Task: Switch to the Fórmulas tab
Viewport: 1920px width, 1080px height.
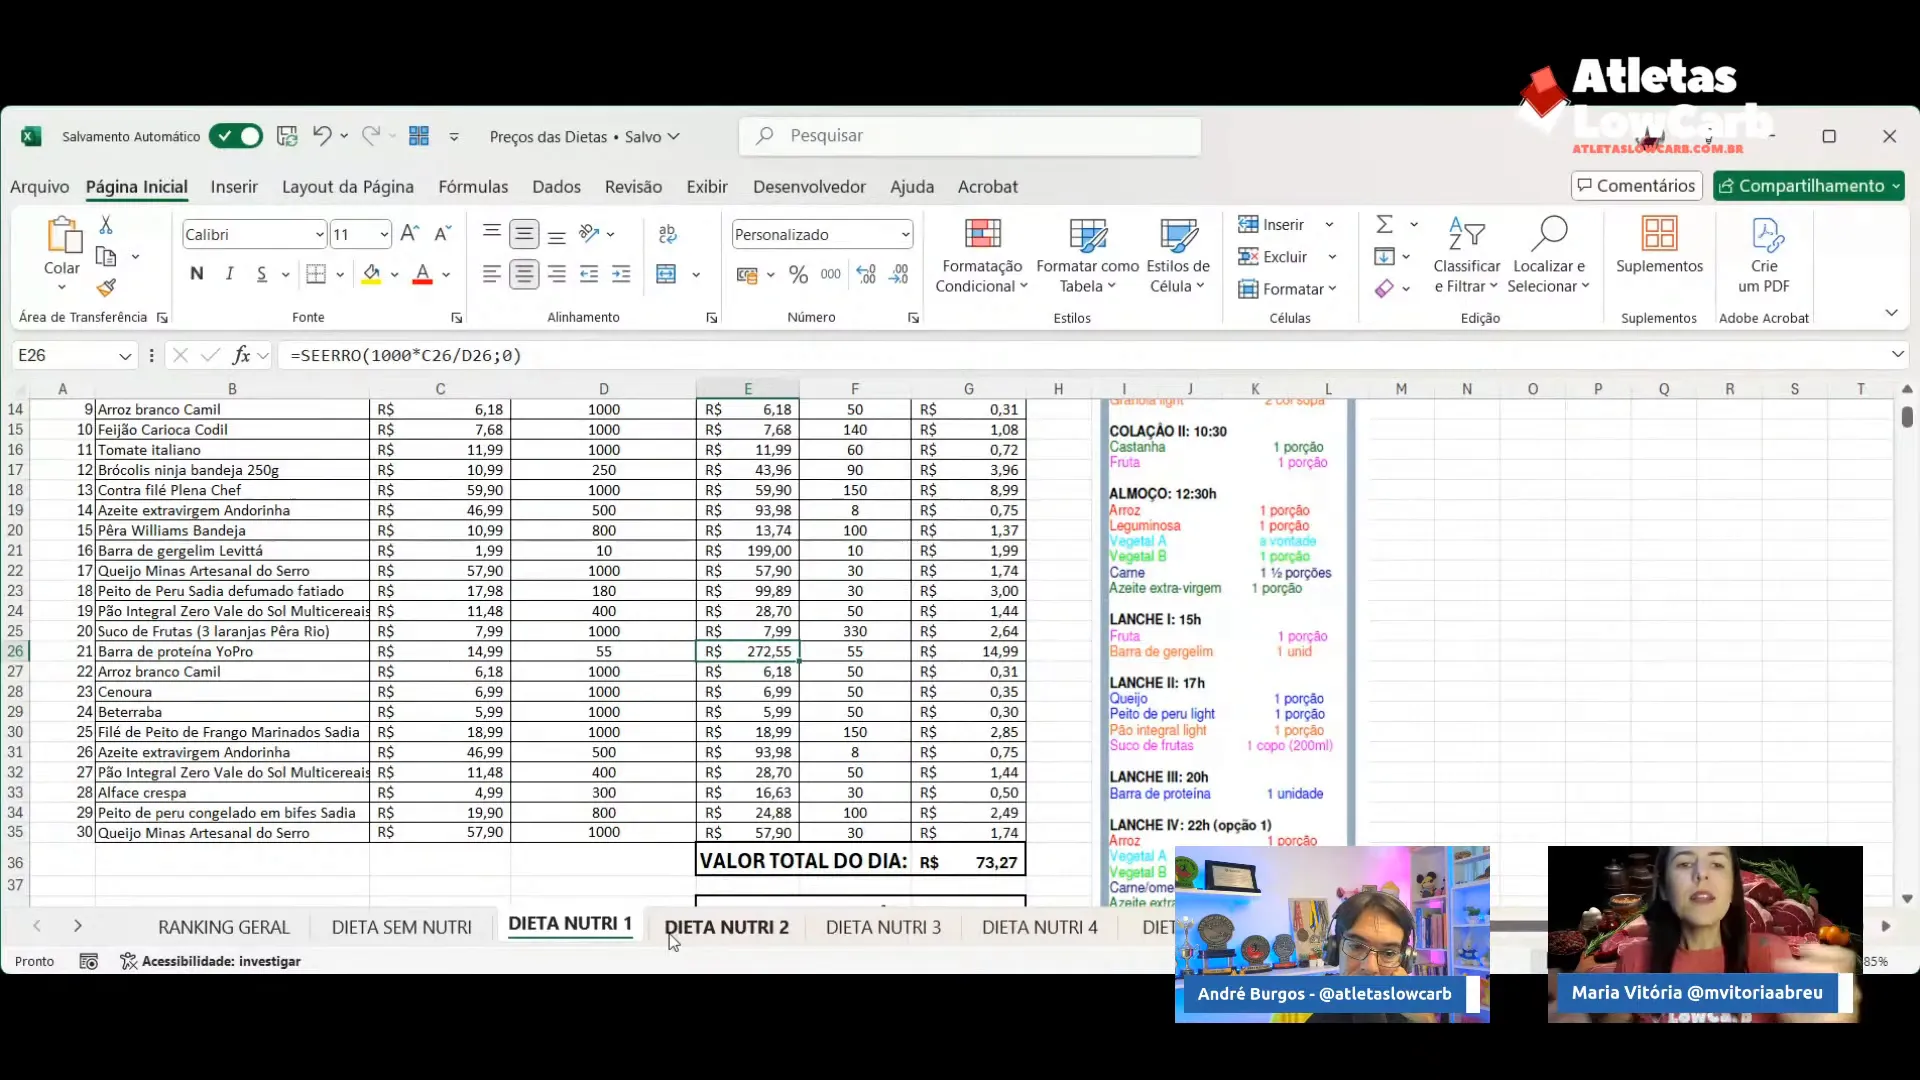Action: [x=473, y=187]
